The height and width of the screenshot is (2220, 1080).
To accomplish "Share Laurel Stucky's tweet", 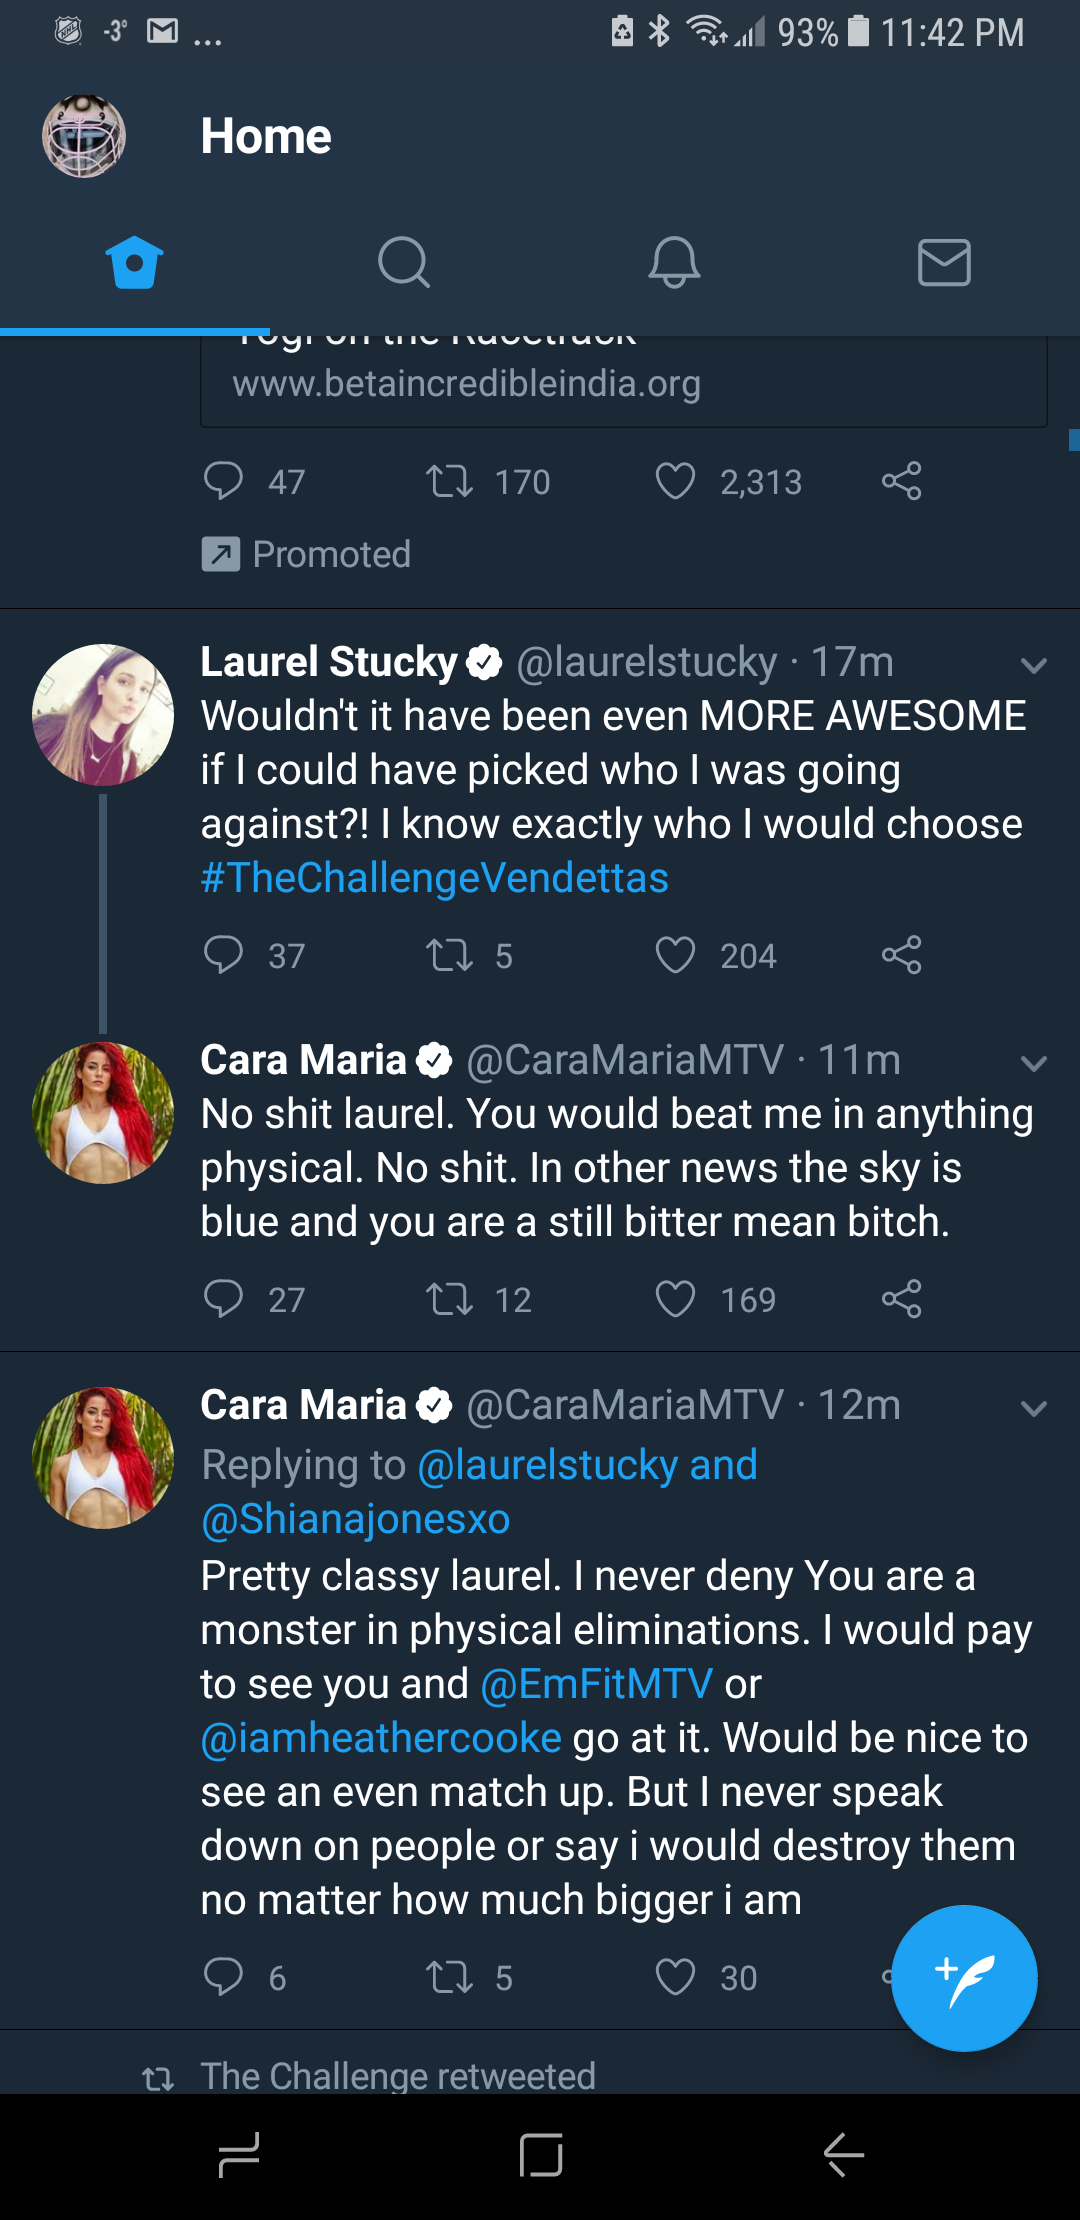I will pos(901,955).
